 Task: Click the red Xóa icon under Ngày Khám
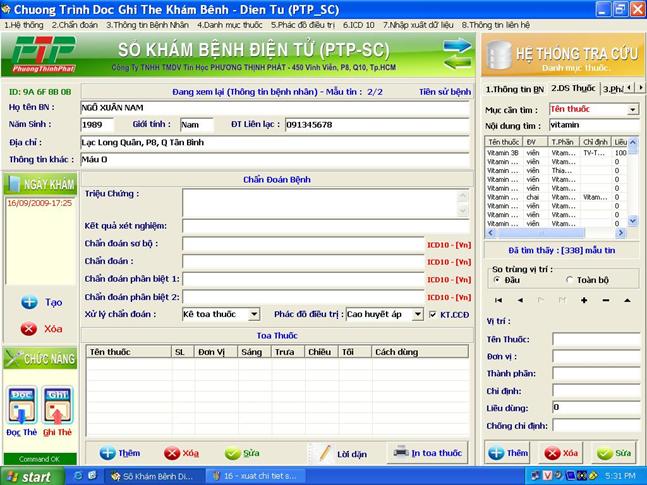pos(29,328)
